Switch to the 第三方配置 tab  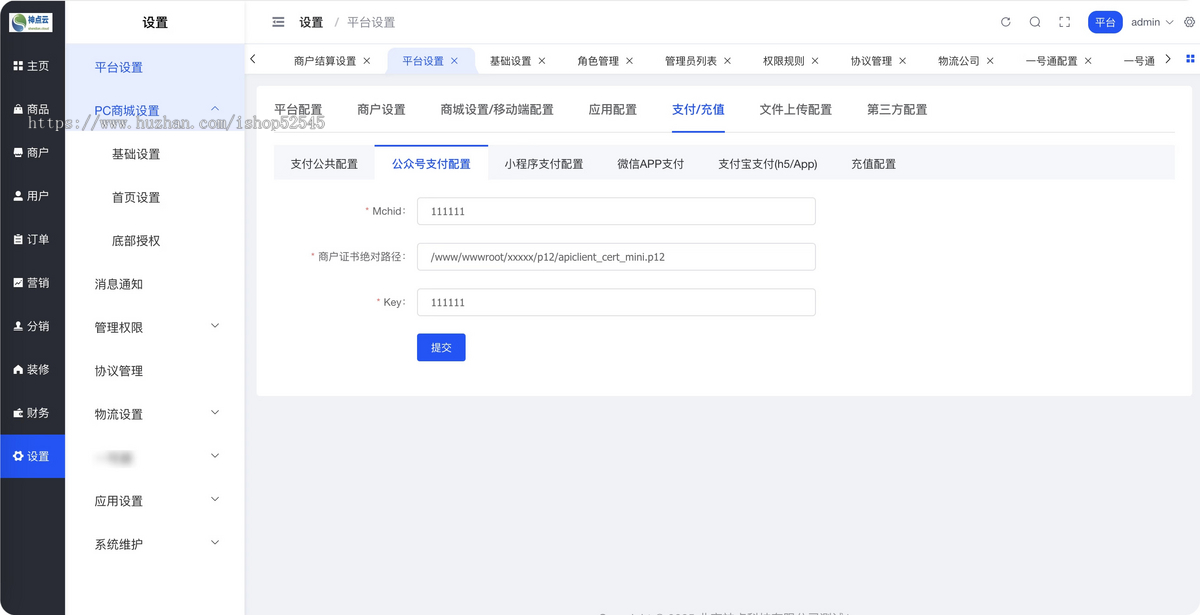897,109
